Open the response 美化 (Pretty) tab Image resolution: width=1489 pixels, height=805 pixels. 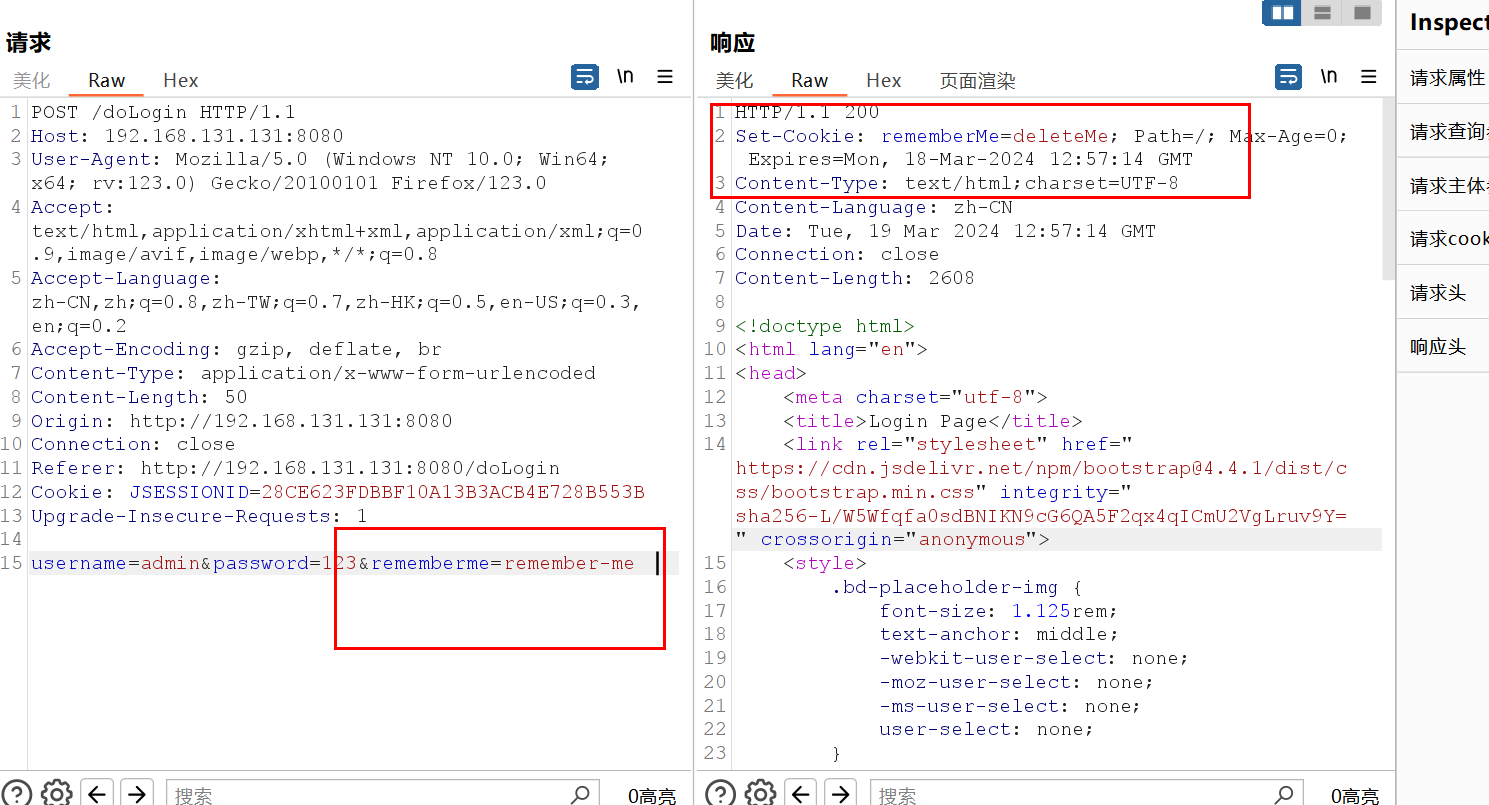pyautogui.click(x=735, y=80)
